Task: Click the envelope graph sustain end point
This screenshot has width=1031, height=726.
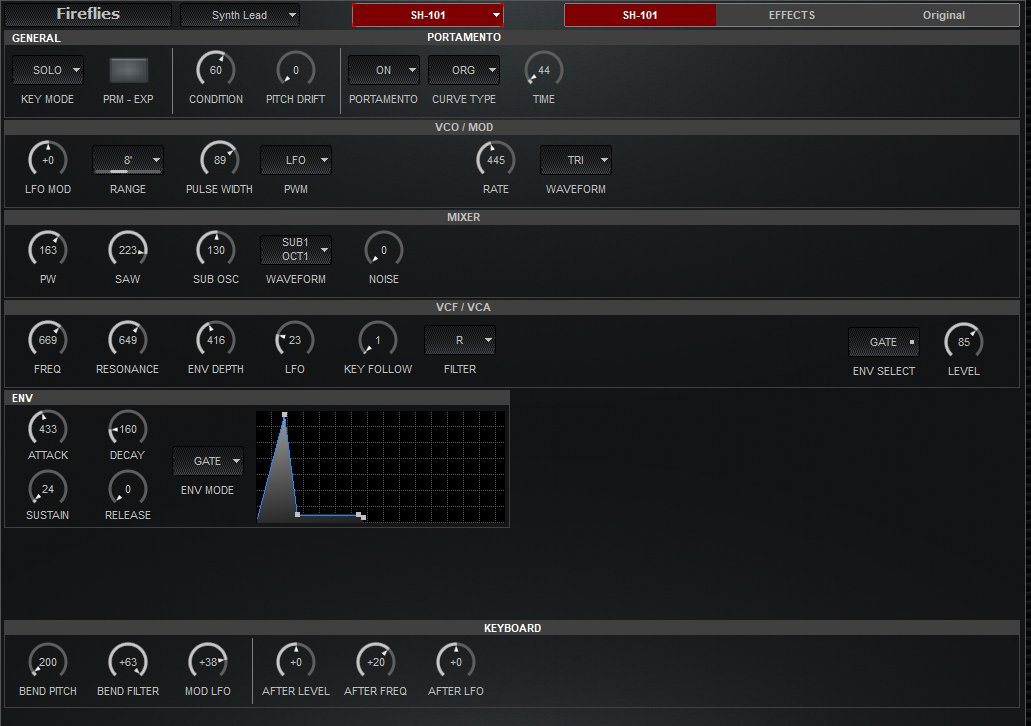Action: (x=359, y=515)
